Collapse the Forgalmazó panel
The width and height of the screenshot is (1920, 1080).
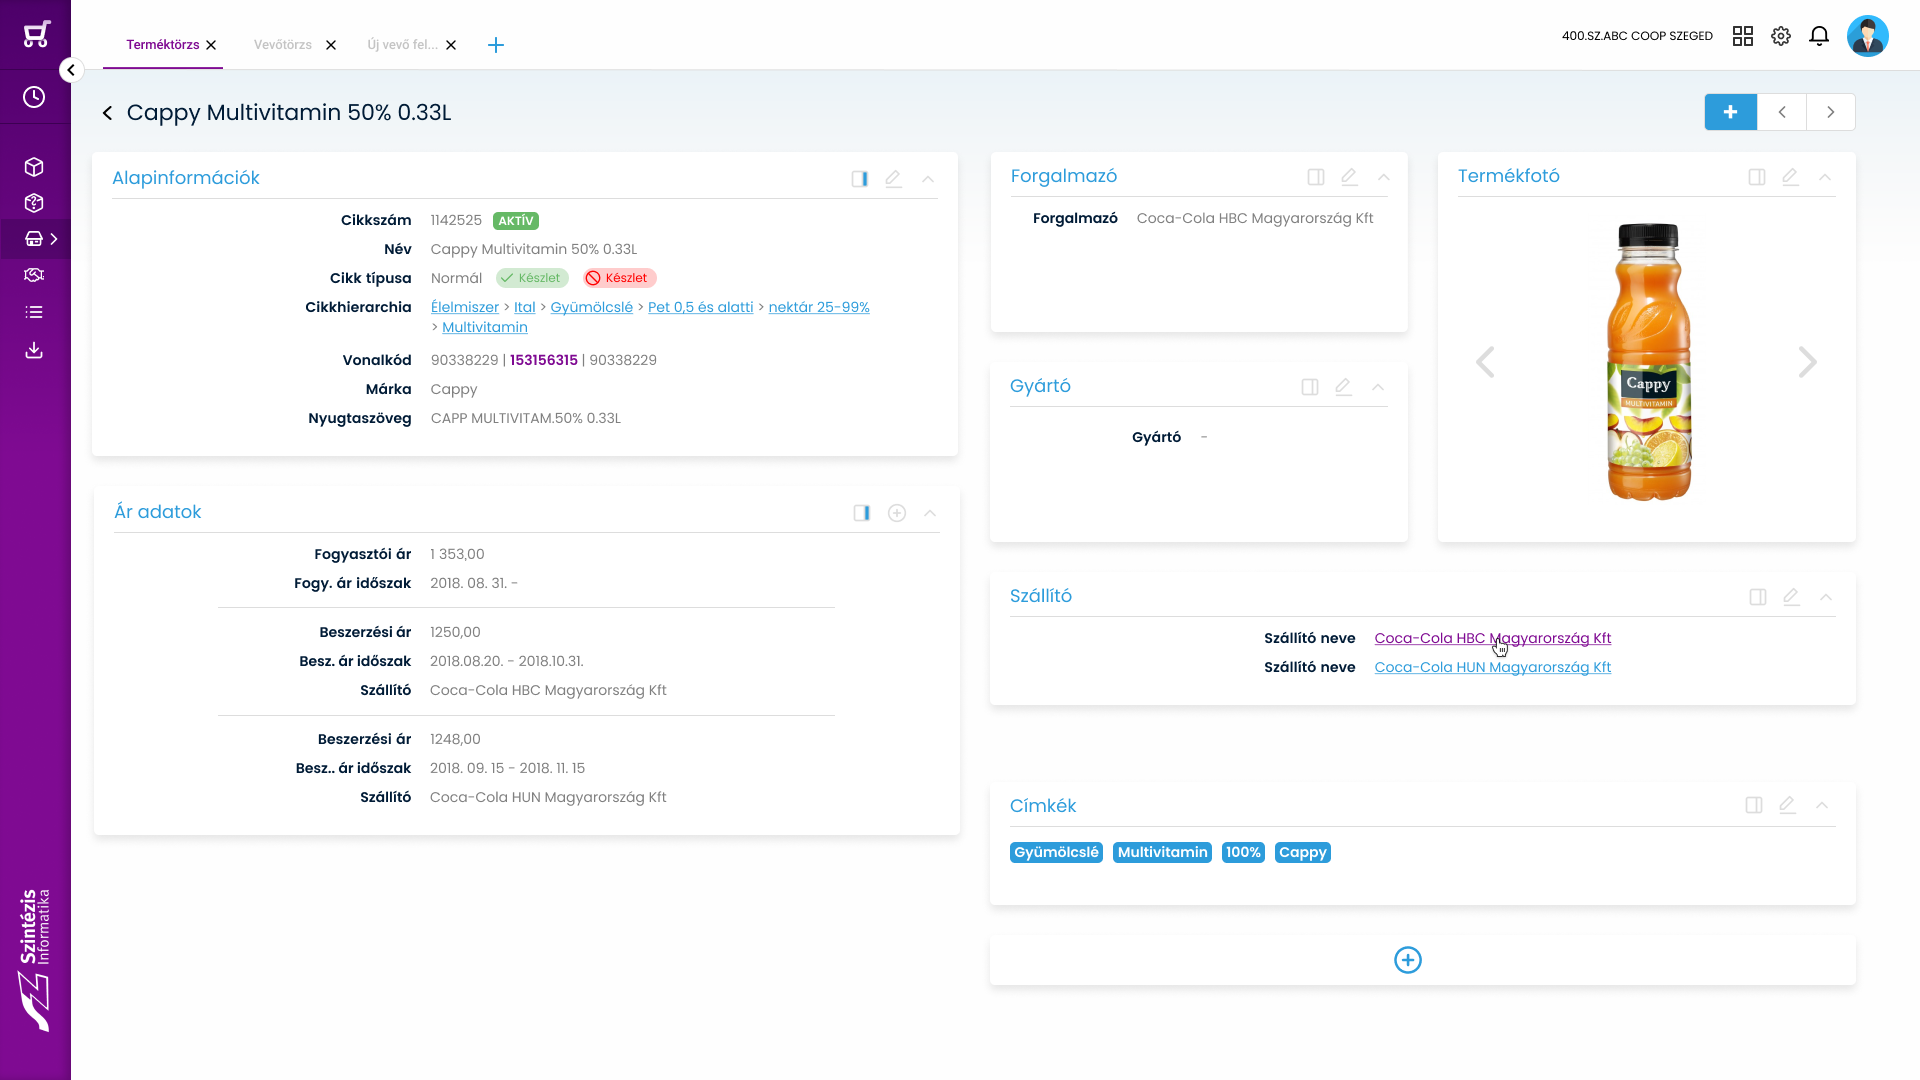[x=1384, y=177]
